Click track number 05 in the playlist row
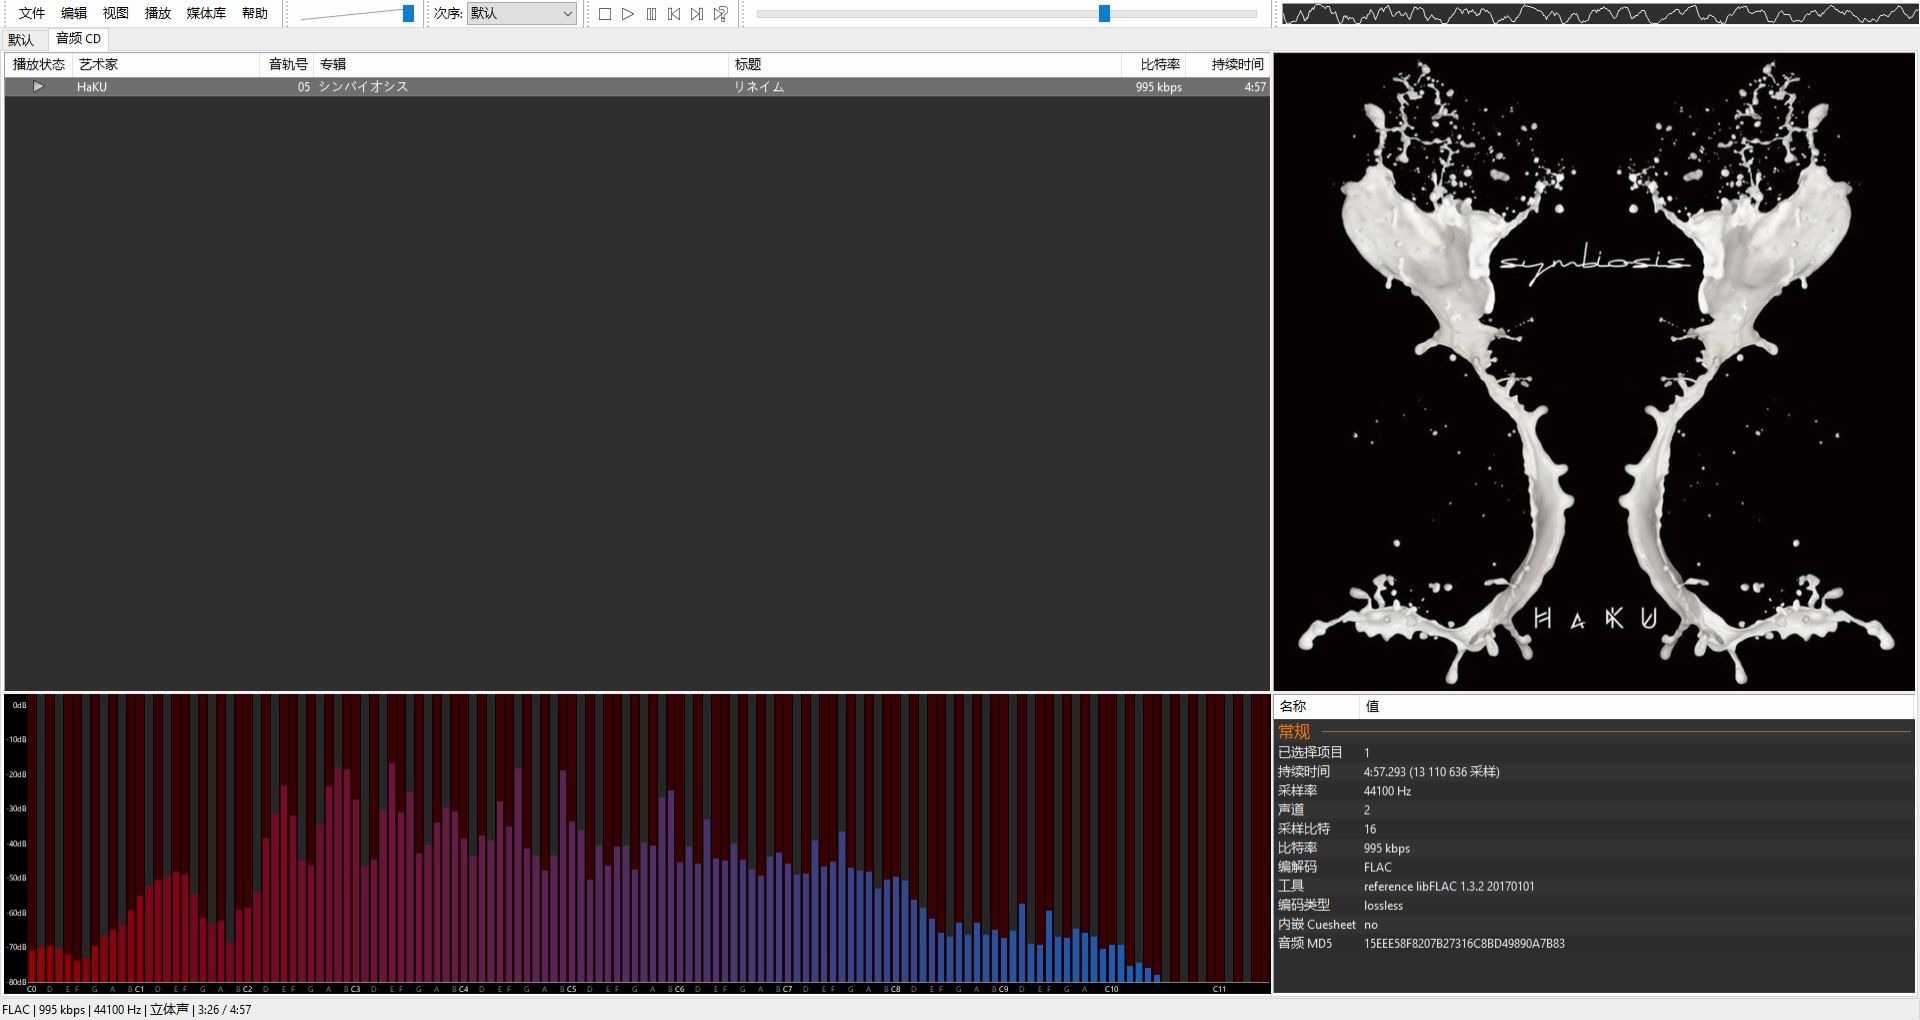The image size is (1920, 1020). click(303, 87)
